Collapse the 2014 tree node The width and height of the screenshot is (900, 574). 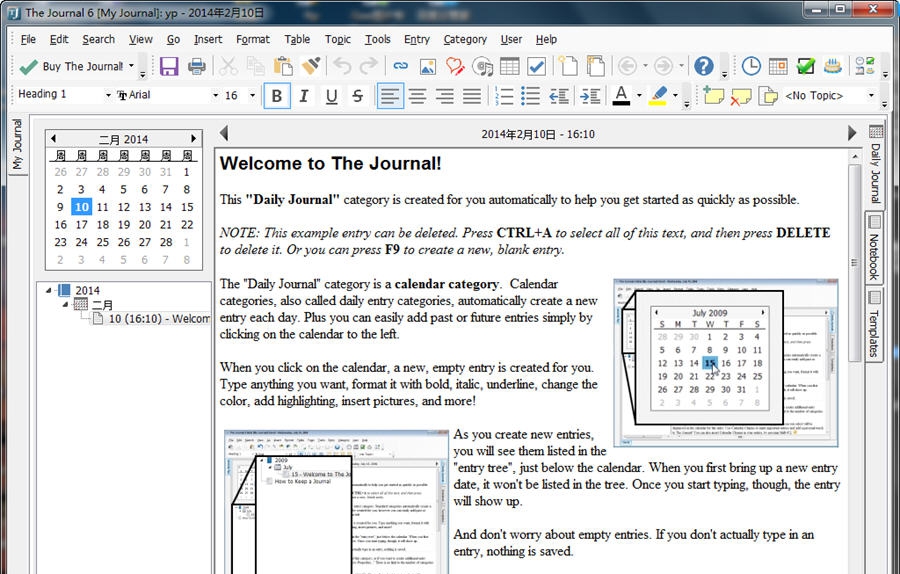(x=49, y=290)
